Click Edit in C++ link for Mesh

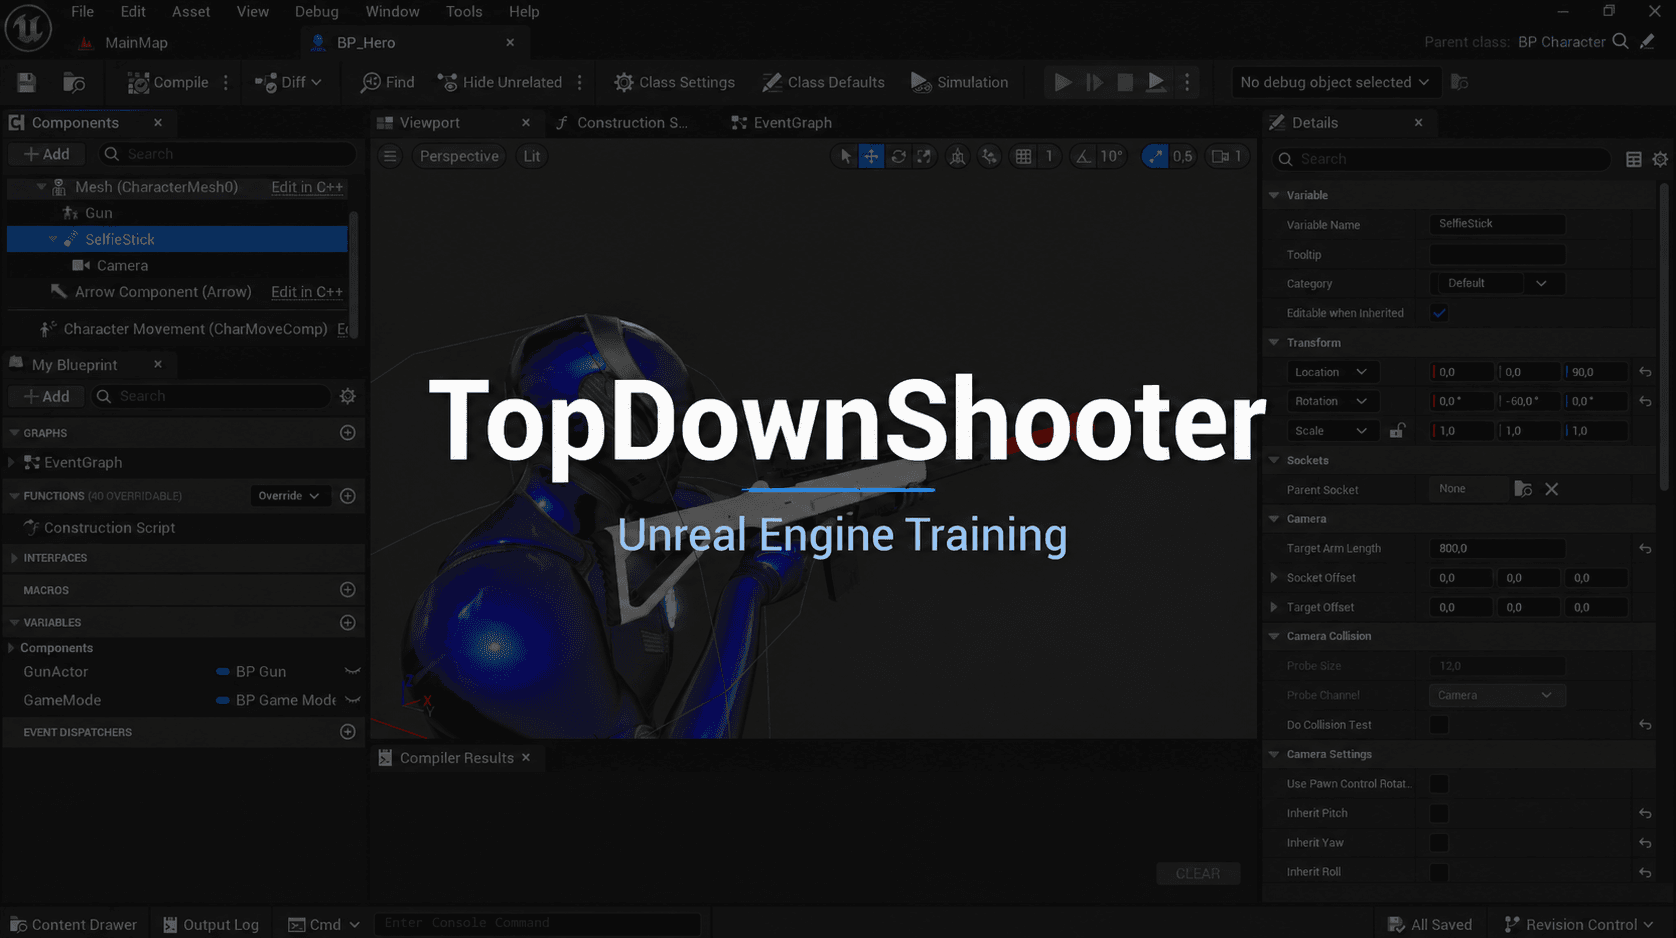[307, 187]
